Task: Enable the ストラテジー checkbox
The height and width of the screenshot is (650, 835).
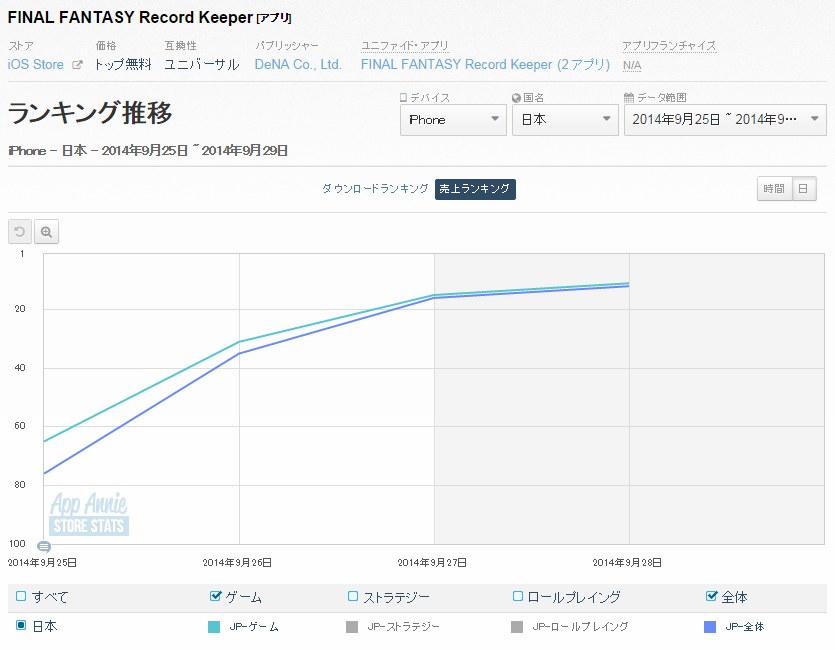Action: point(353,596)
